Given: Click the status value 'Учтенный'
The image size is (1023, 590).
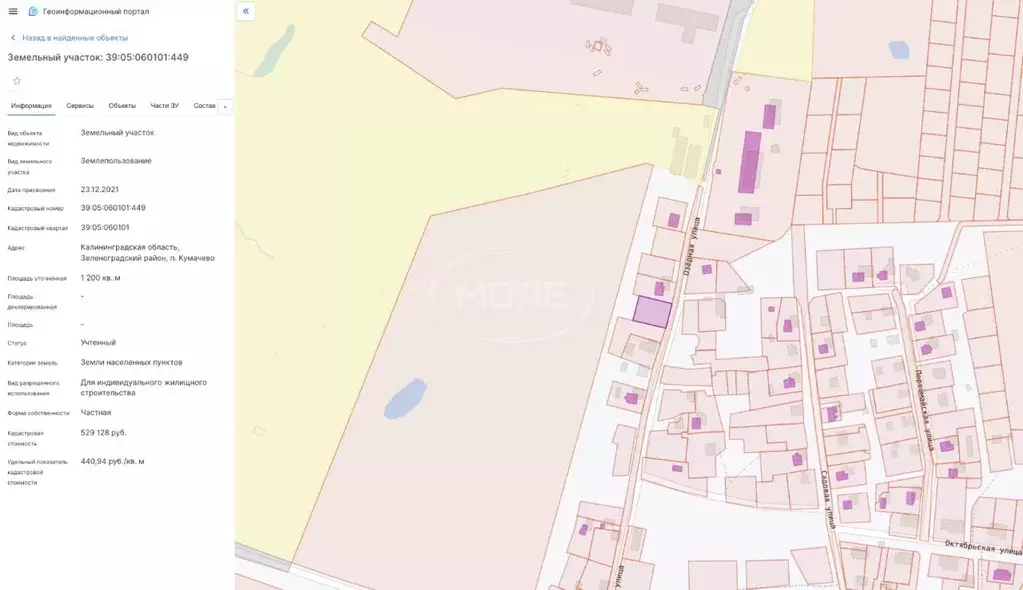Looking at the screenshot, I should (98, 343).
